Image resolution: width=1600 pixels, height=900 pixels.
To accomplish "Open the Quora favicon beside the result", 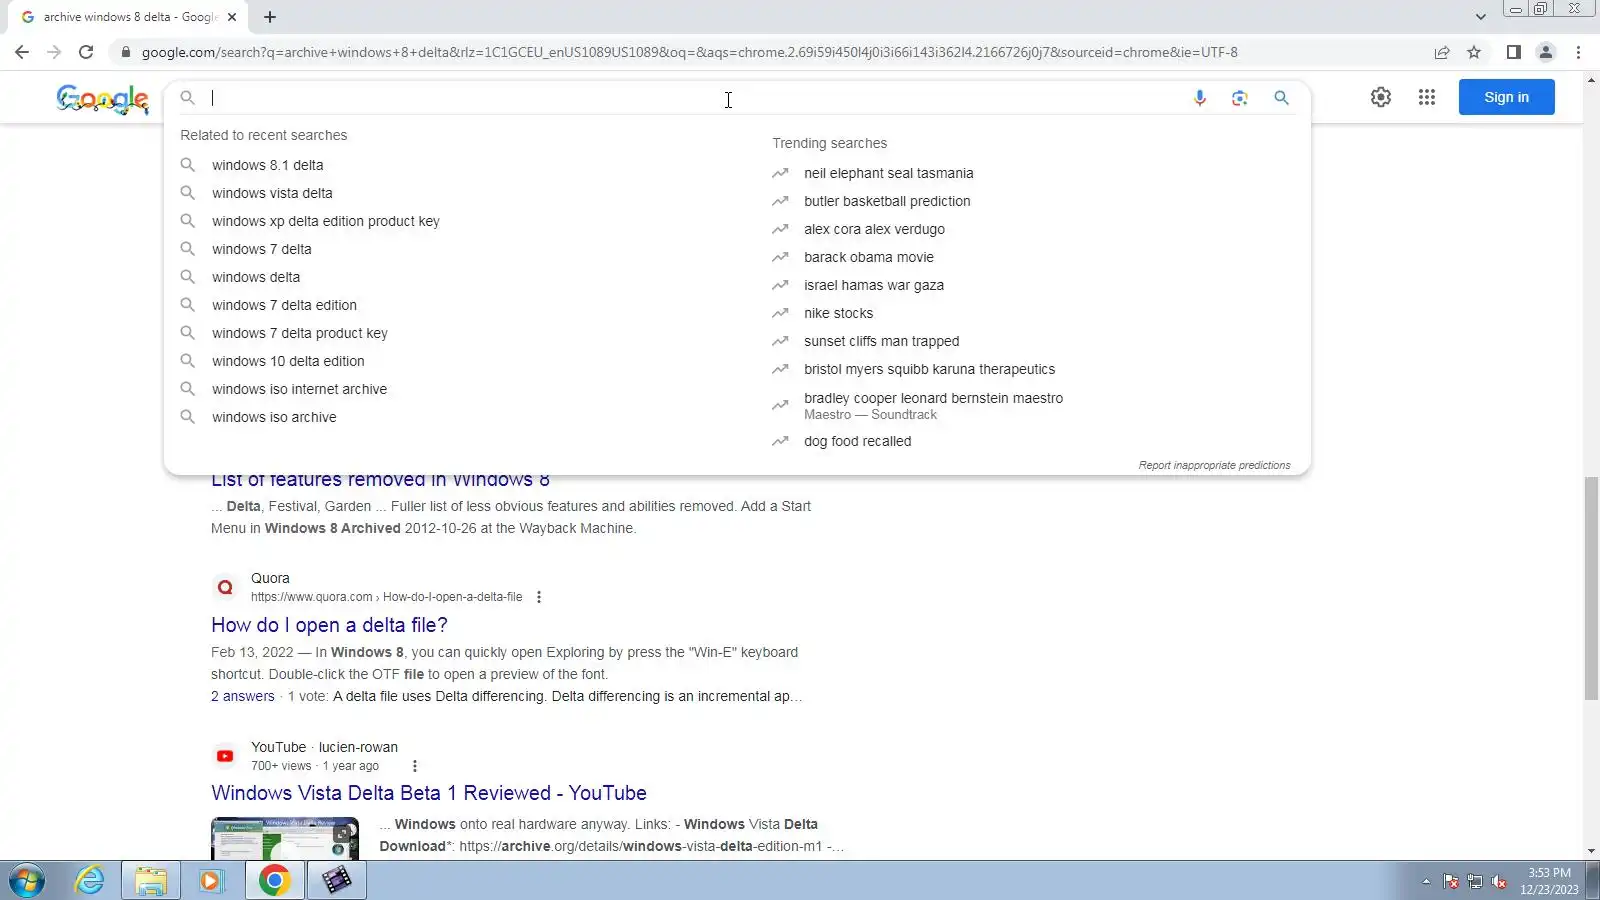I will (225, 587).
